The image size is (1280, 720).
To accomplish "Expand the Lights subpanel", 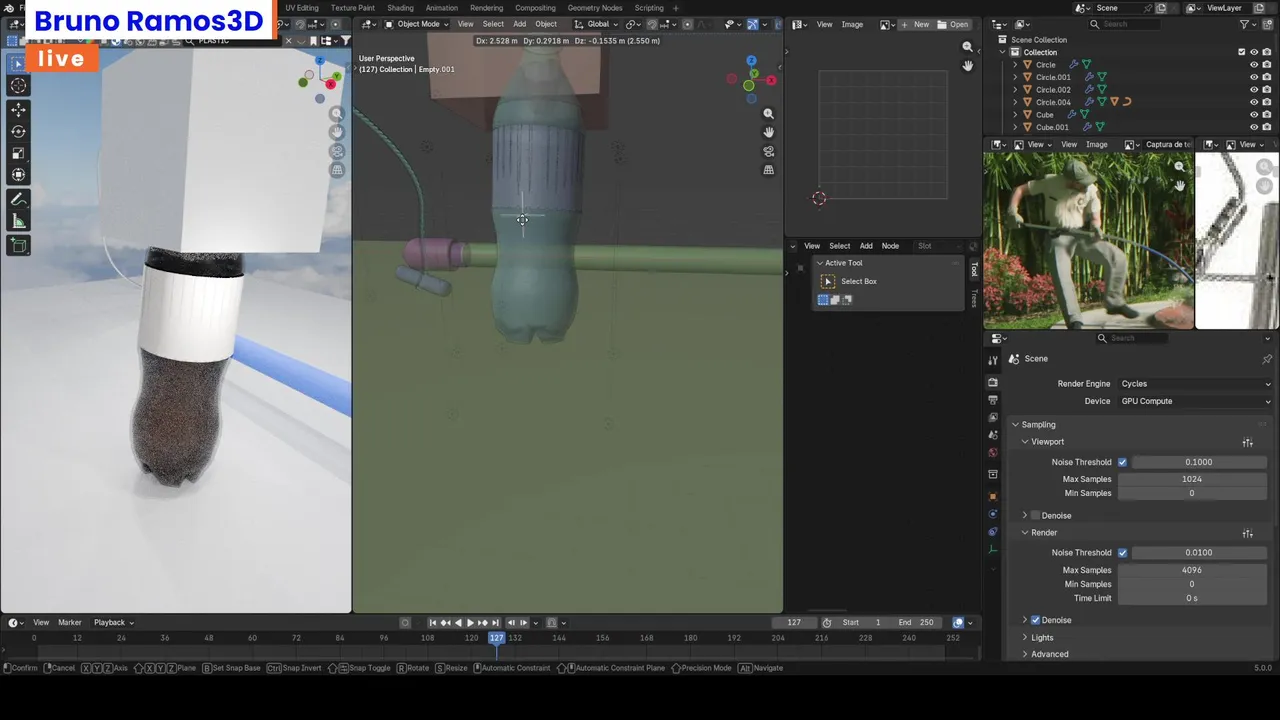I will pos(1025,637).
